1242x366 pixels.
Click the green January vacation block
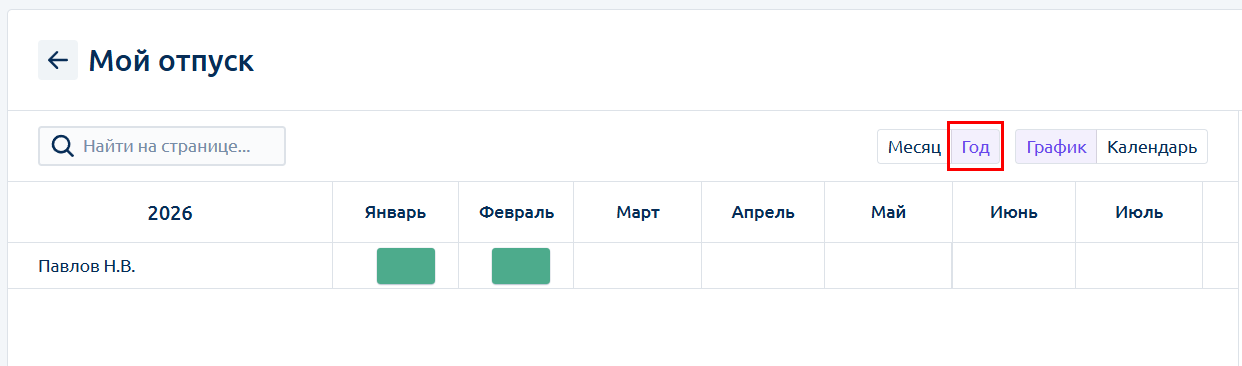pyautogui.click(x=406, y=266)
